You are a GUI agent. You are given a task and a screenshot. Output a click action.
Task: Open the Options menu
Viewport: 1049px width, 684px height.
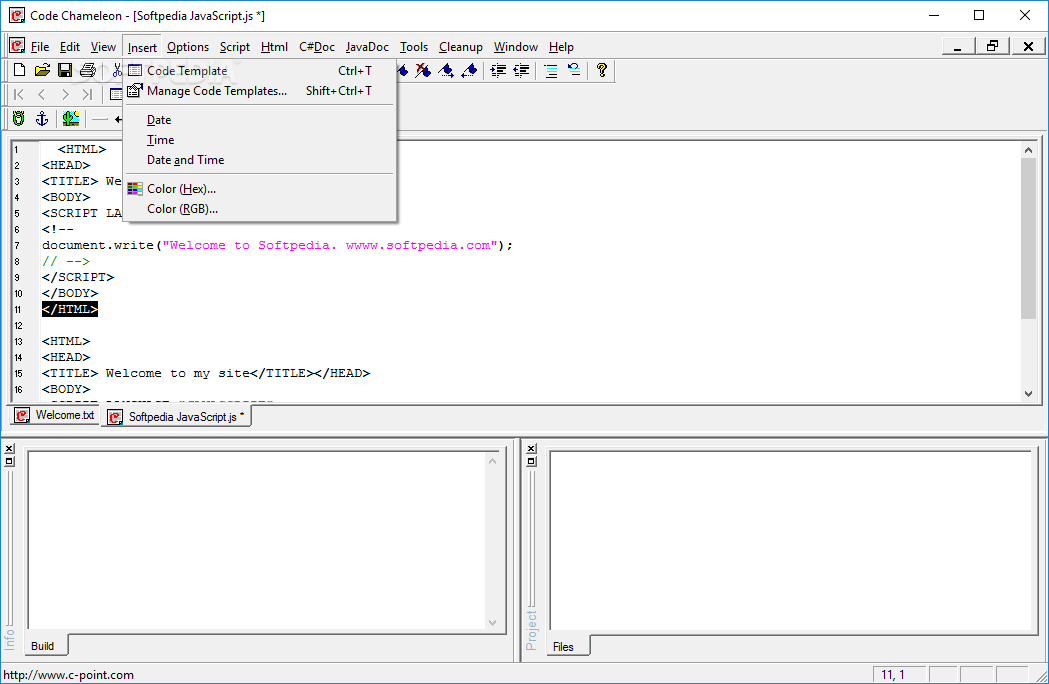[188, 47]
